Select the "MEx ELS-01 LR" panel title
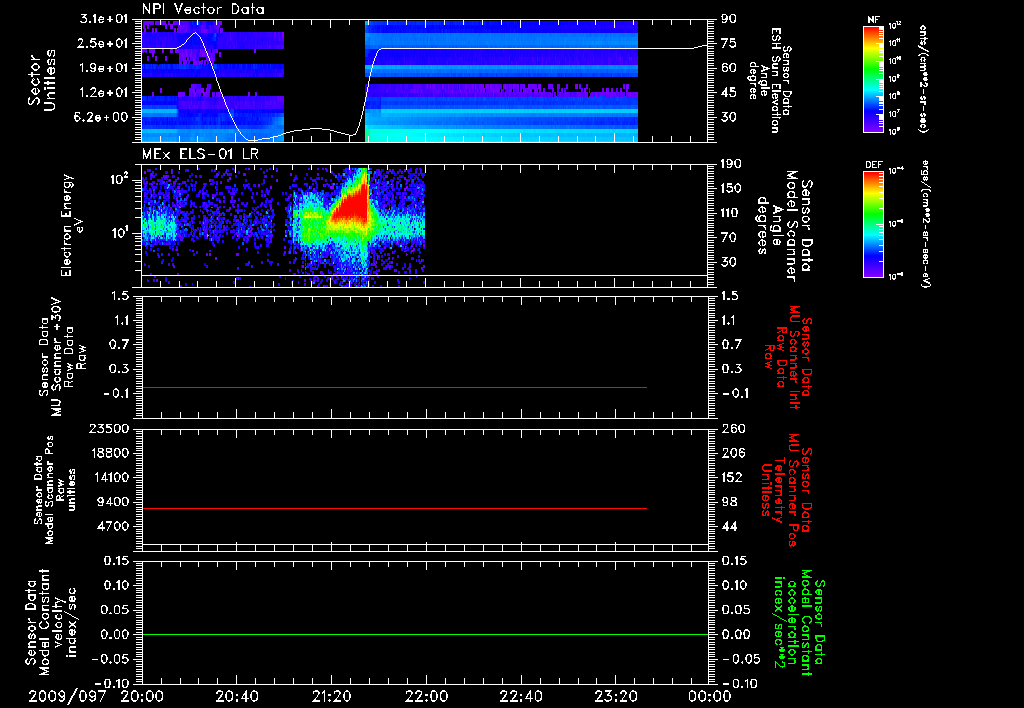1024x708 pixels. pos(200,155)
